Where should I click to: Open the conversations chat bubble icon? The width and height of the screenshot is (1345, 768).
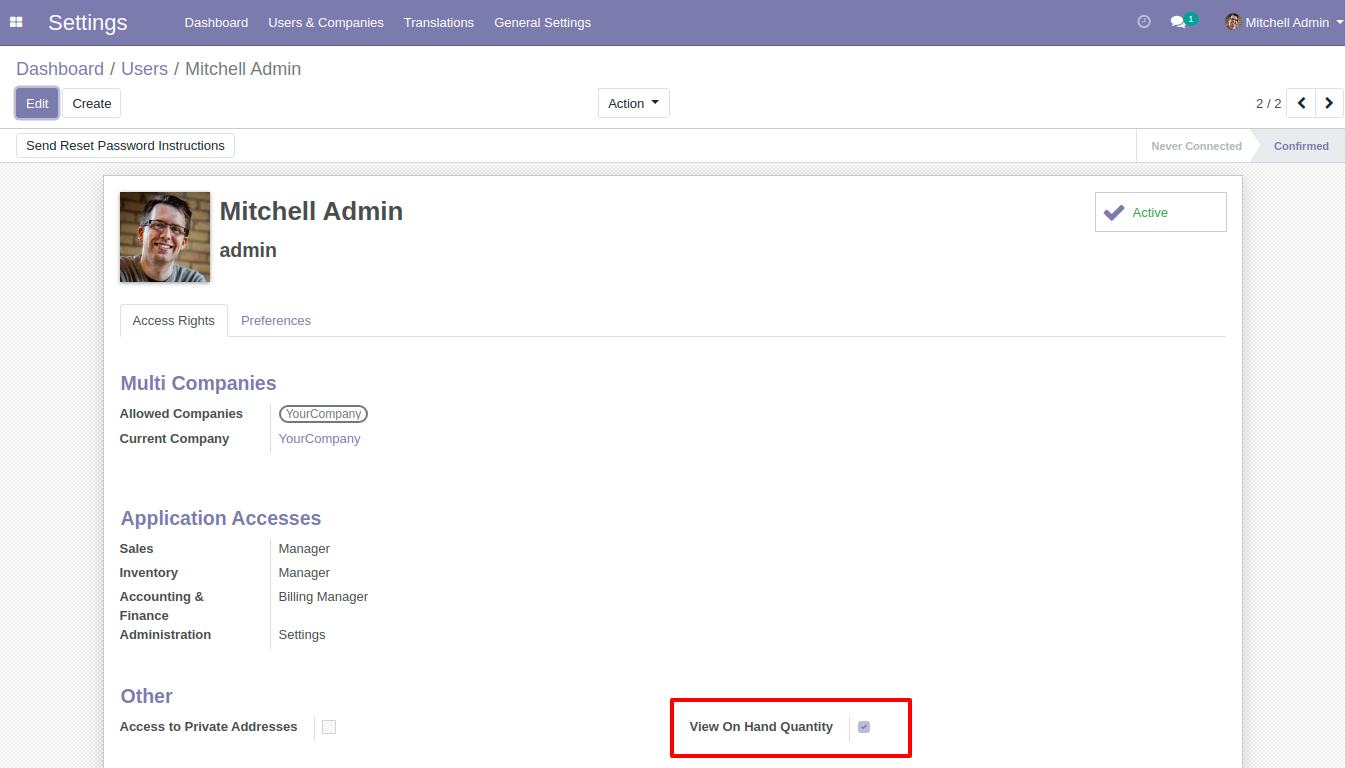click(x=1179, y=22)
